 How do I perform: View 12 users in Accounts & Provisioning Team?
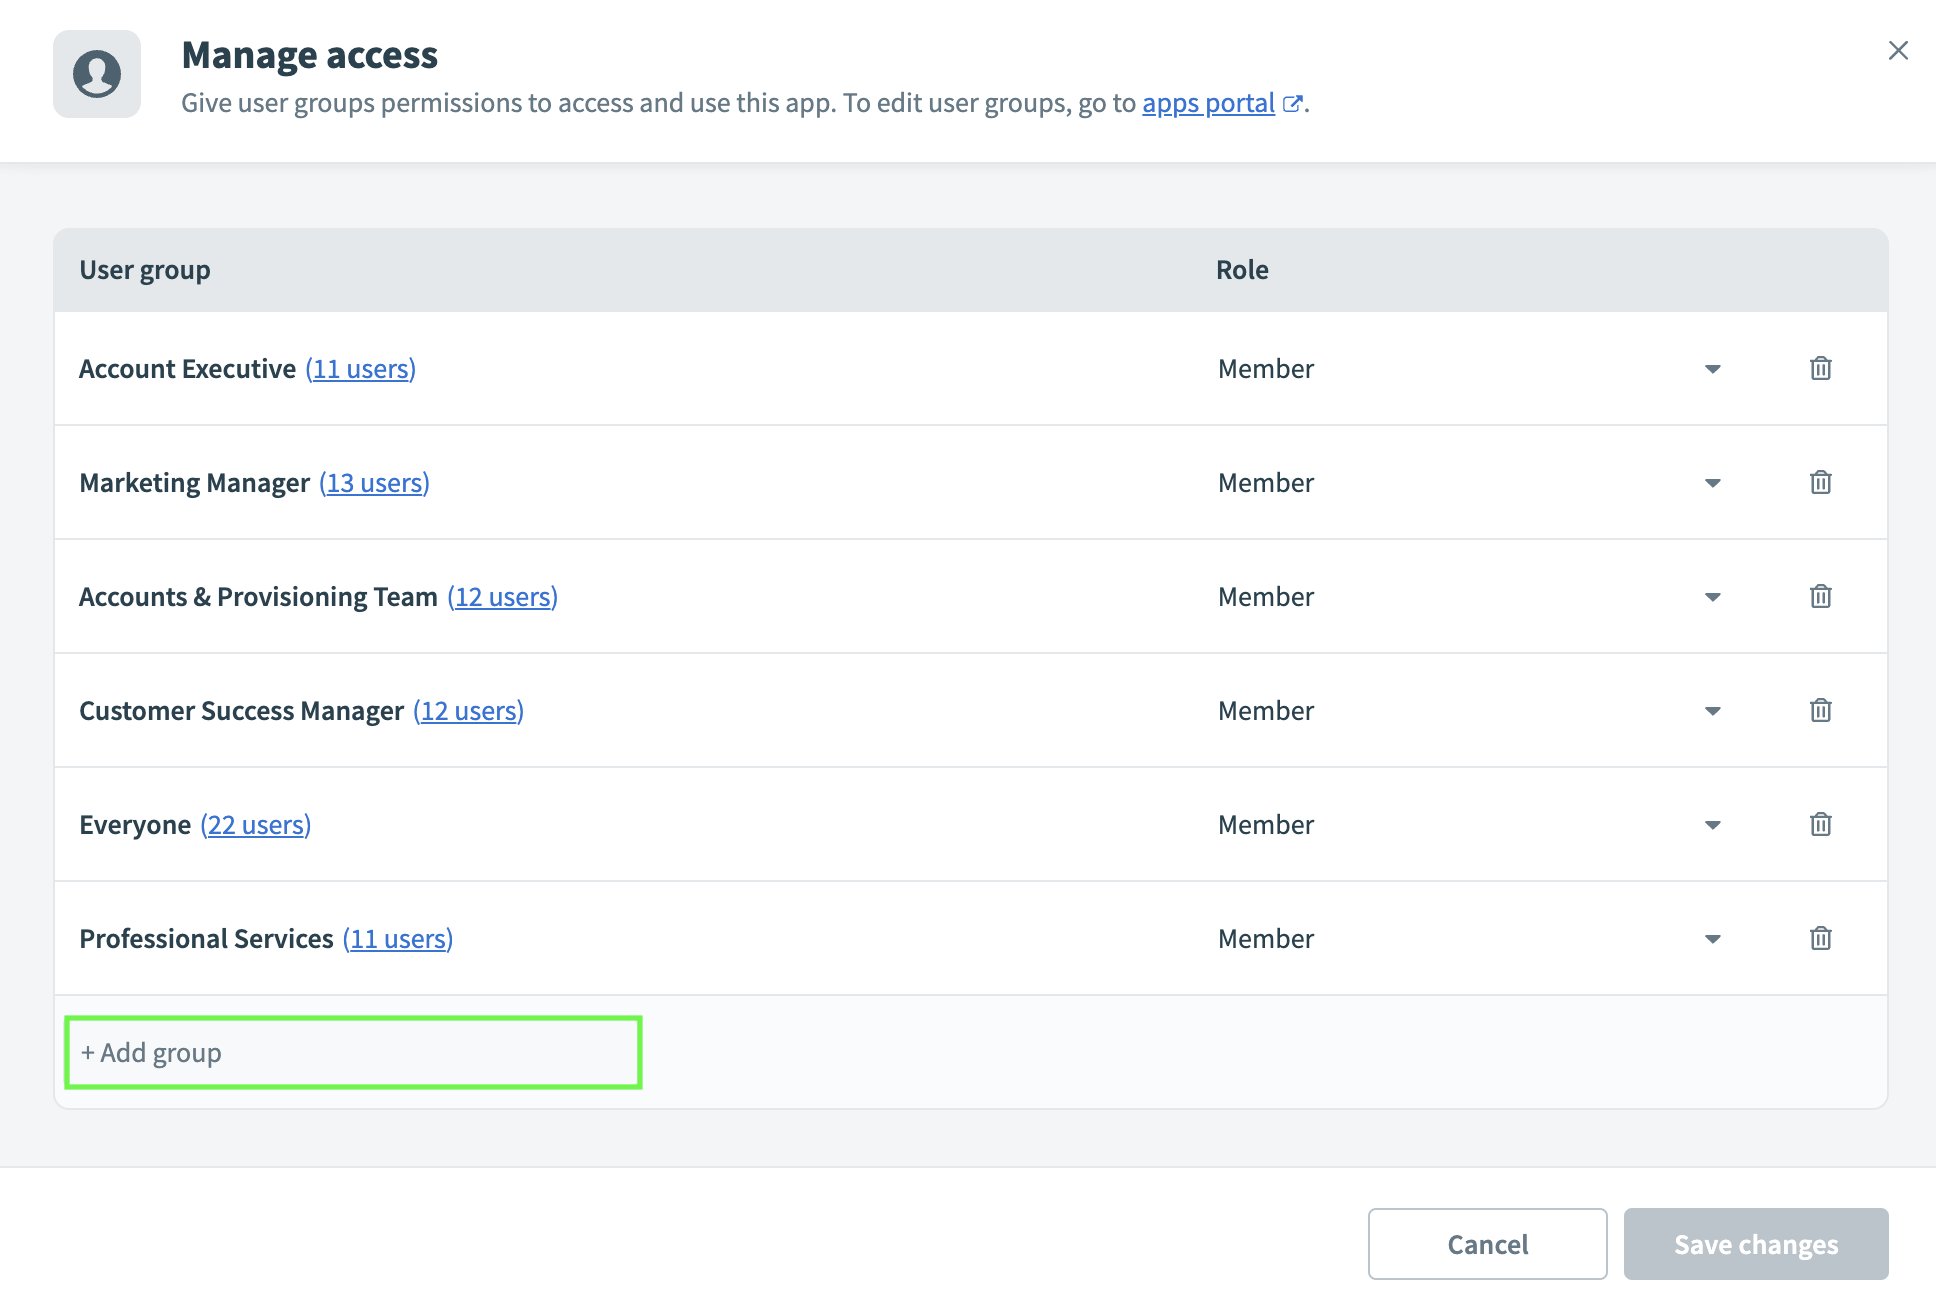click(502, 597)
